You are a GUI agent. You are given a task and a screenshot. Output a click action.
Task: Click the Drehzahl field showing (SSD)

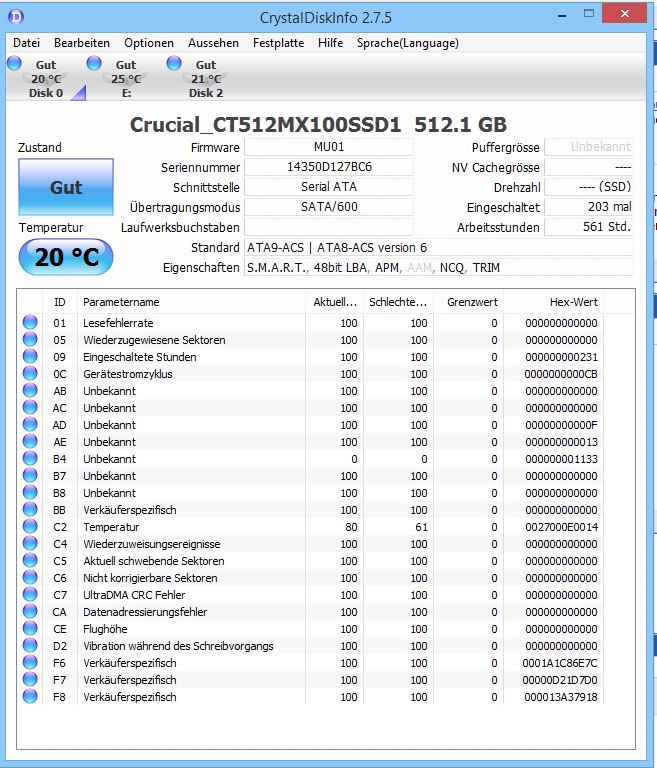(x=589, y=187)
